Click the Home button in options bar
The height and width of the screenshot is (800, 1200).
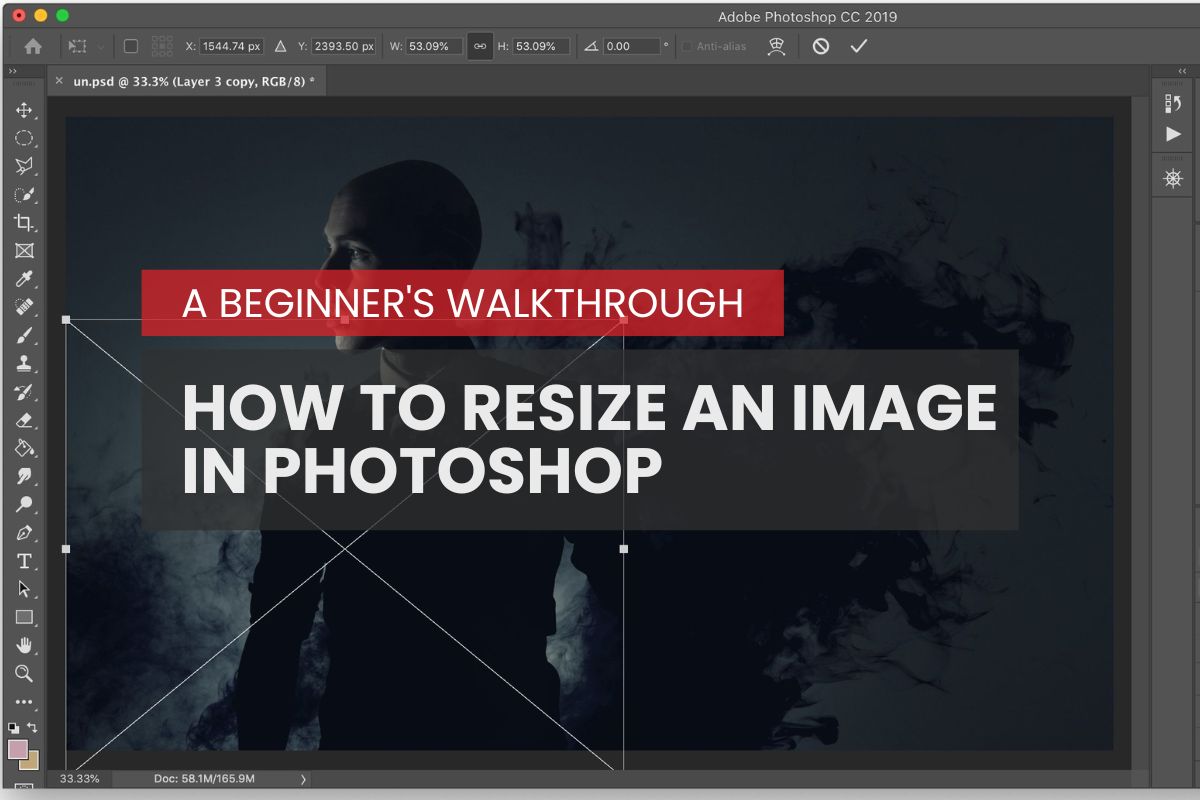click(x=33, y=46)
